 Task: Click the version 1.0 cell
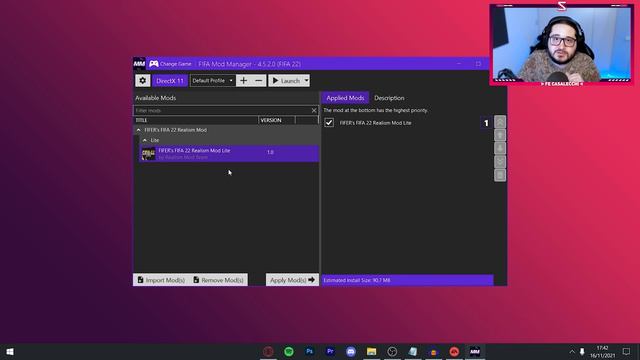point(270,152)
